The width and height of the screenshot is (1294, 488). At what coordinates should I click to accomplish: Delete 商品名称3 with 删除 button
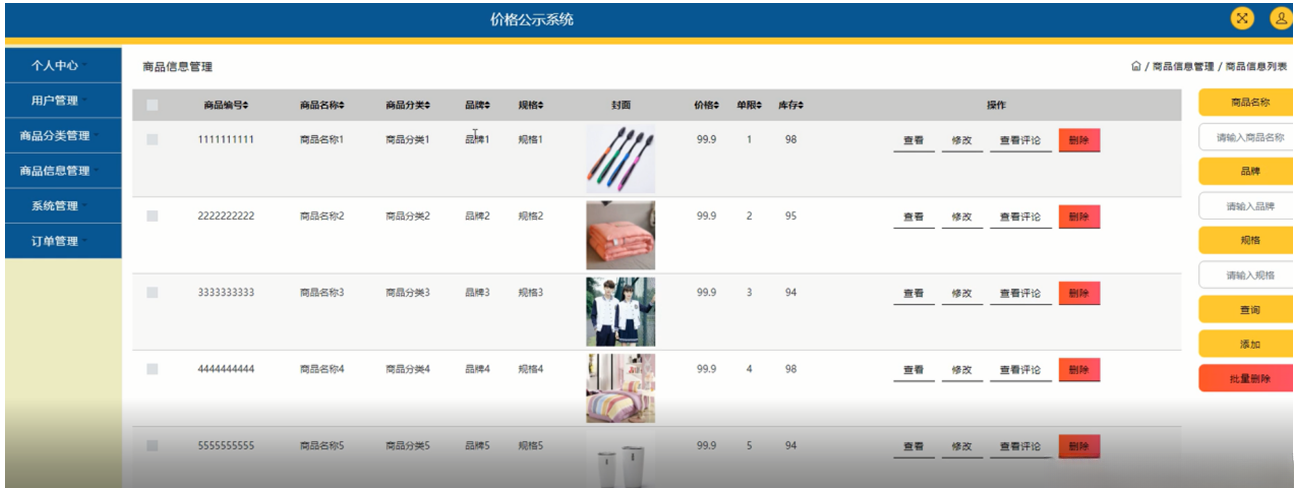(1079, 293)
